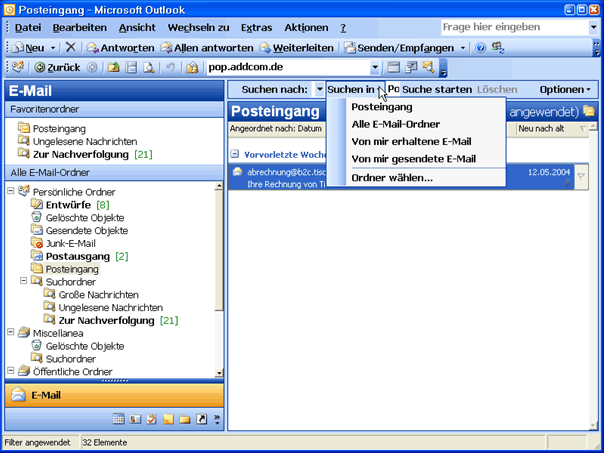Select Große Nachrichten search folder
Viewport: 606px width, 454px height.
[99, 295]
